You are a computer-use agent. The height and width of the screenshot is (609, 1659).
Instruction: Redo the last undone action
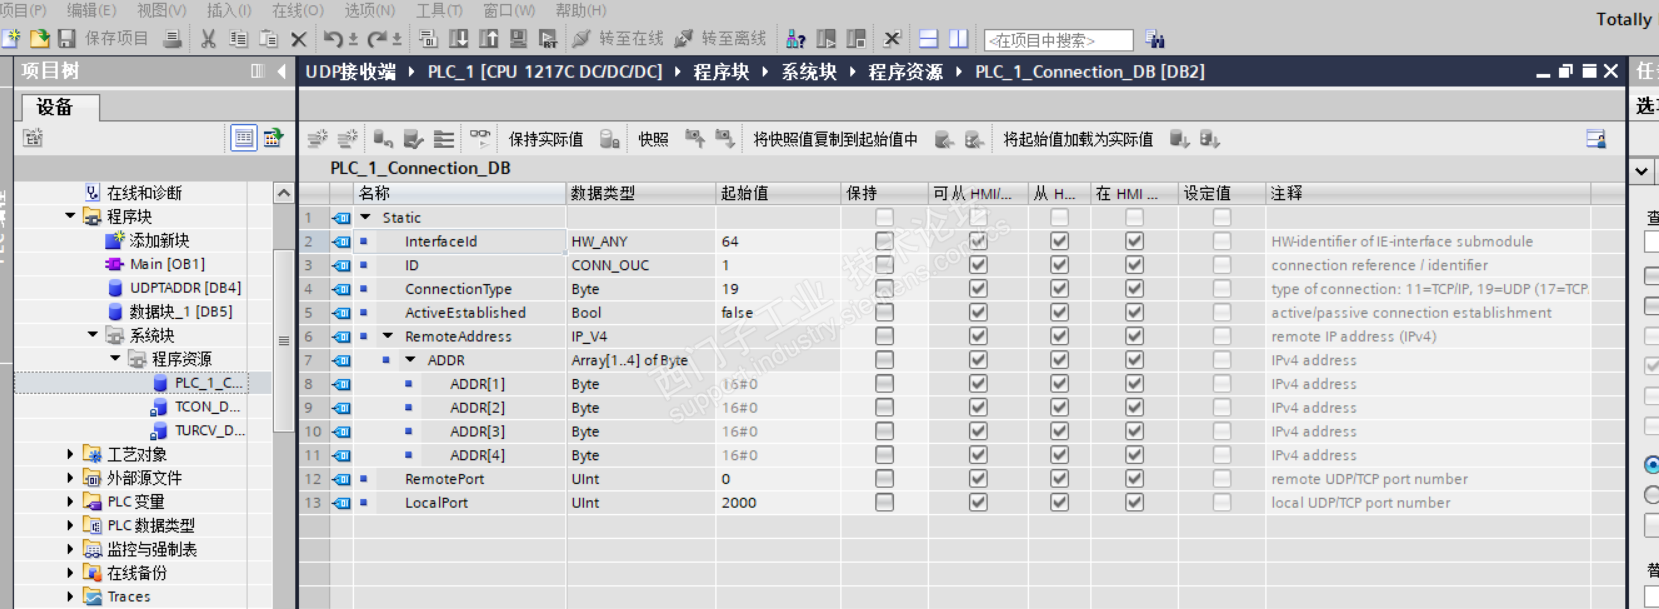coord(377,39)
